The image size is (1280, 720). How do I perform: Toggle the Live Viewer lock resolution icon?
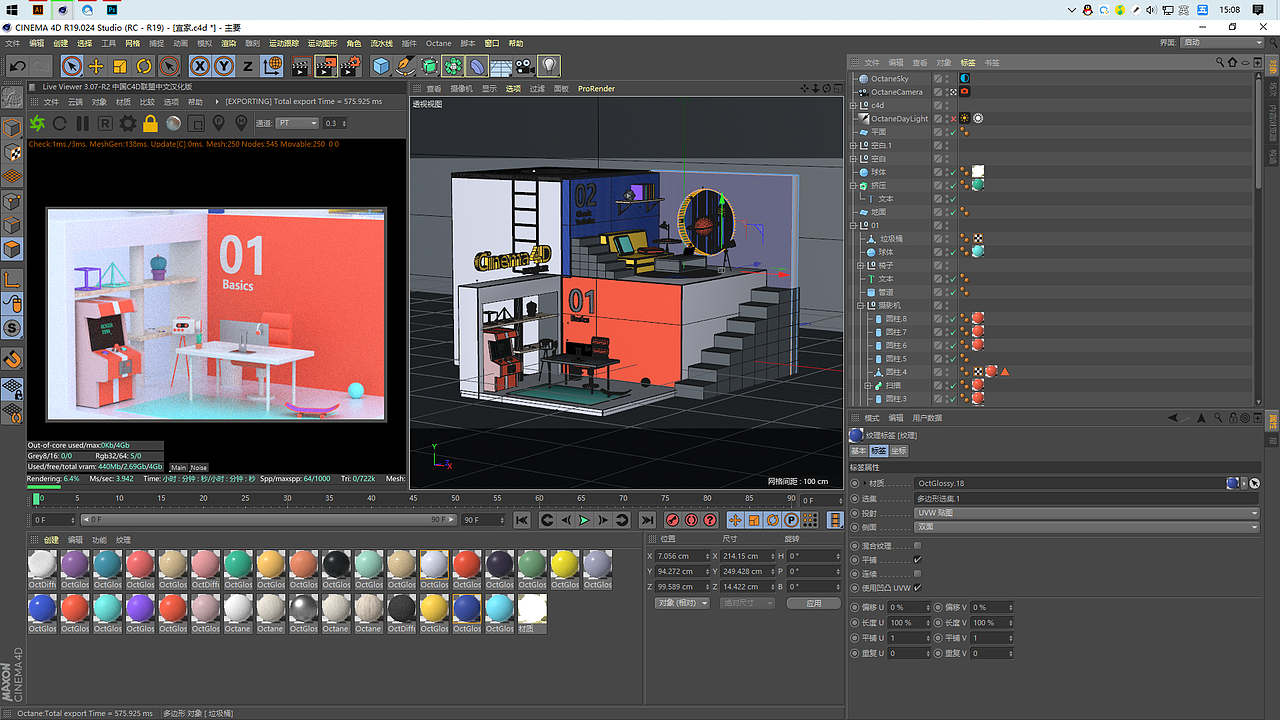click(x=150, y=123)
